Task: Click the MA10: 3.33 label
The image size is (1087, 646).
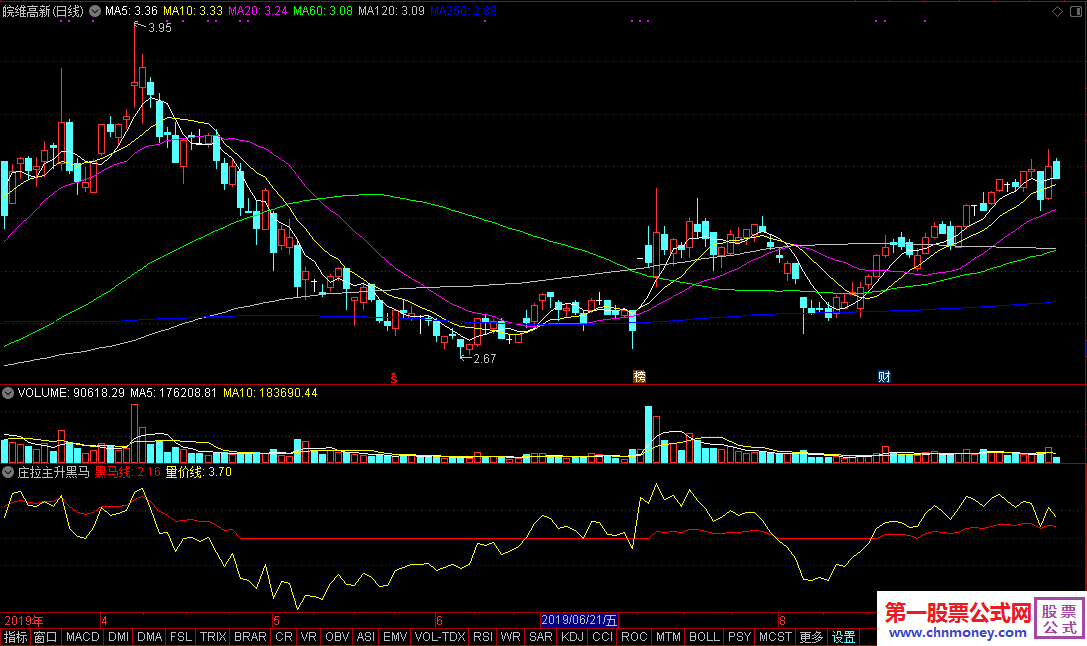Action: [193, 11]
